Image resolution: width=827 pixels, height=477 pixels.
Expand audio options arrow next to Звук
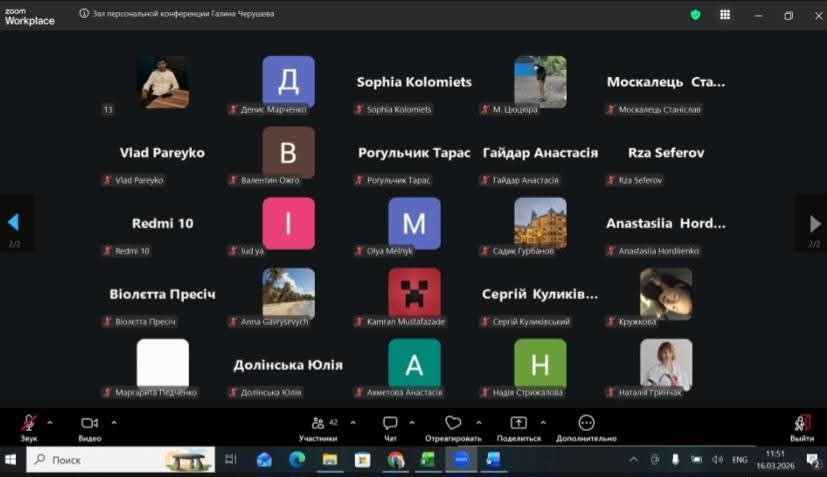pos(50,421)
